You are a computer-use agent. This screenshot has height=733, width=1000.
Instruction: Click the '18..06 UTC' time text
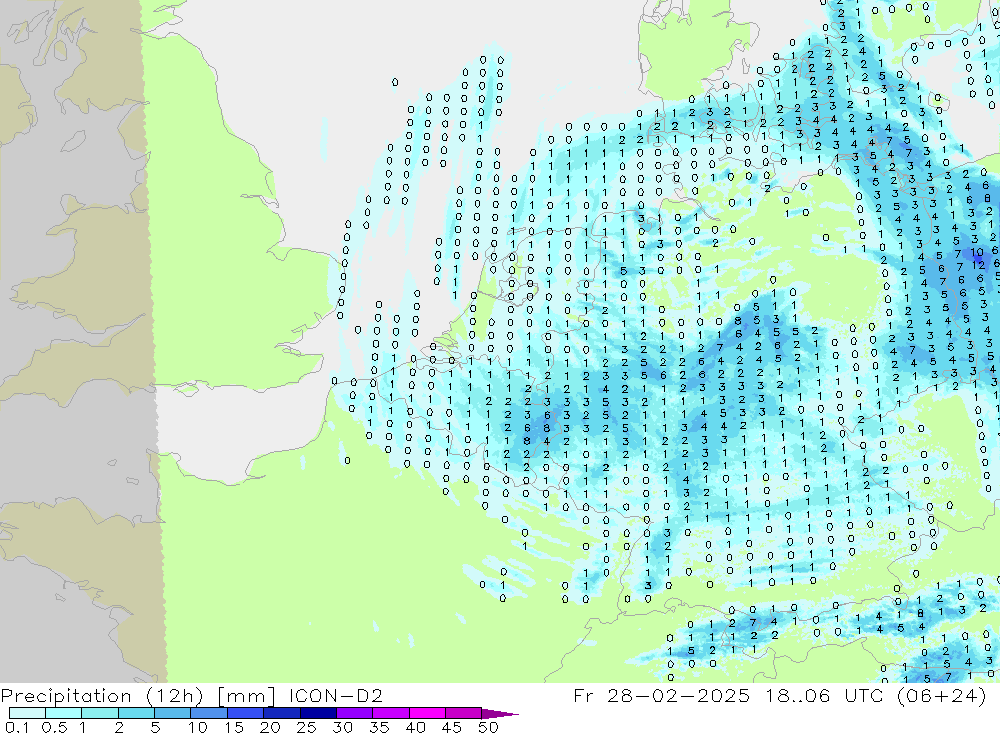[826, 695]
